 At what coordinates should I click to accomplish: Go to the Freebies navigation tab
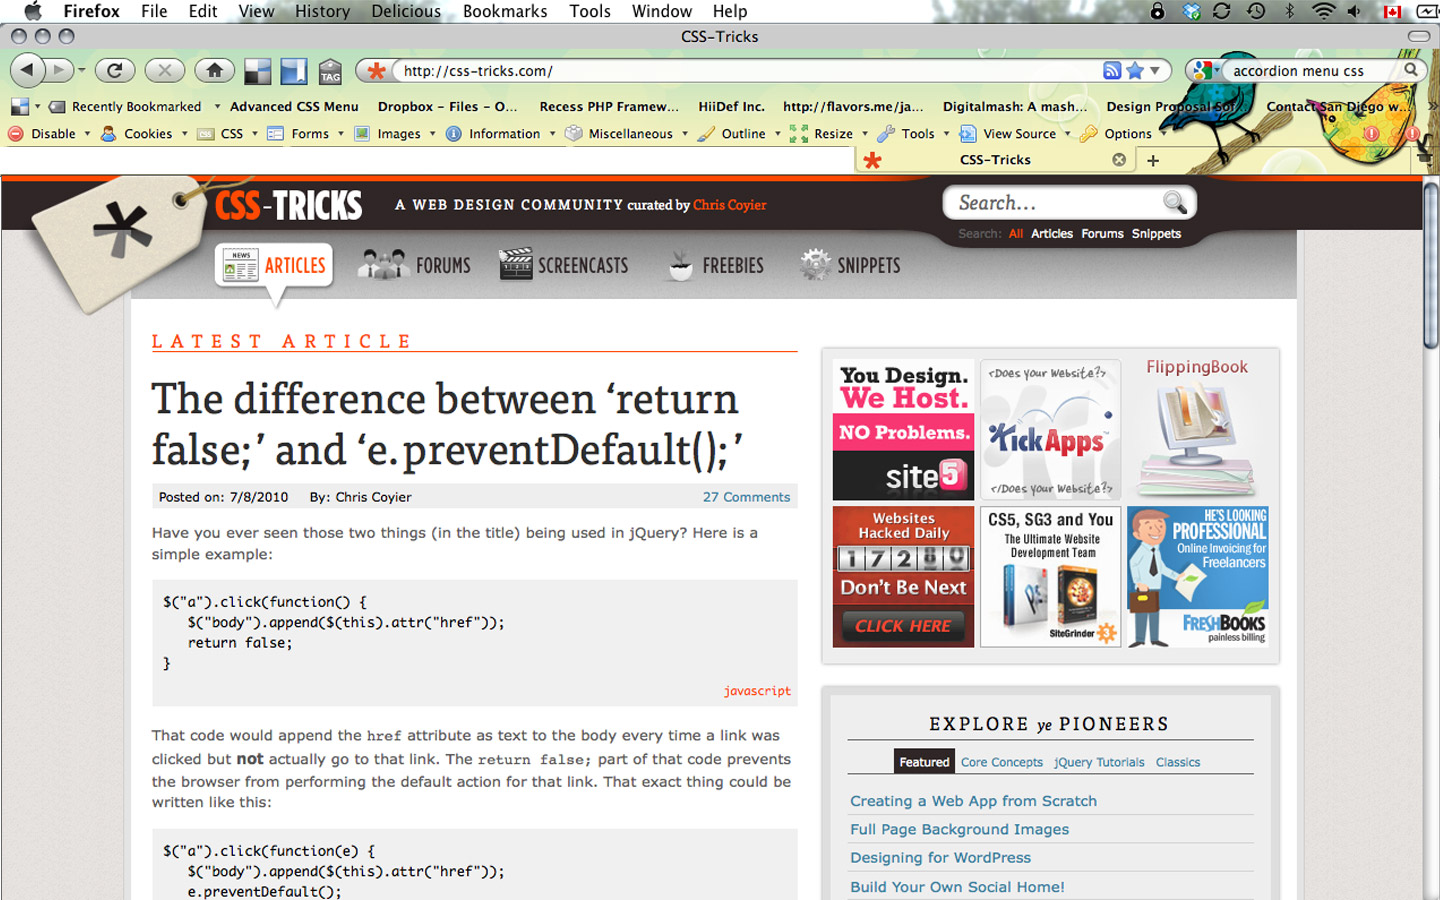716,265
